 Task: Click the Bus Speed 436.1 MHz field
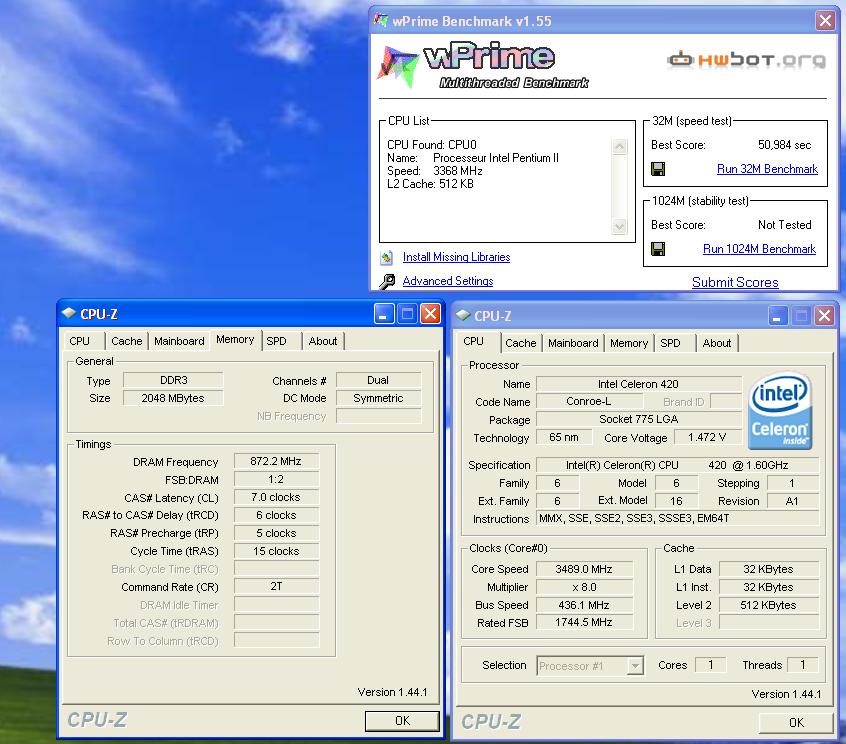point(584,605)
